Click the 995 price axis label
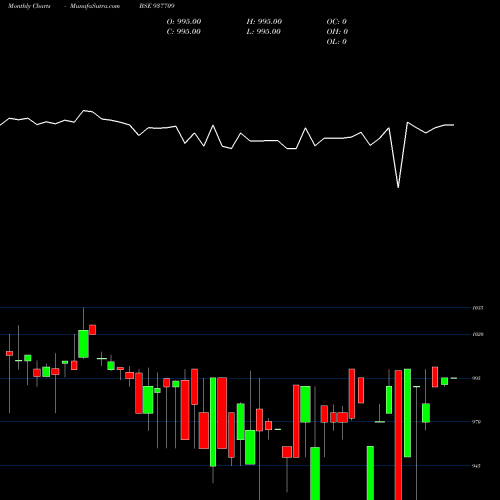This screenshot has width=500, height=500. coord(477,378)
